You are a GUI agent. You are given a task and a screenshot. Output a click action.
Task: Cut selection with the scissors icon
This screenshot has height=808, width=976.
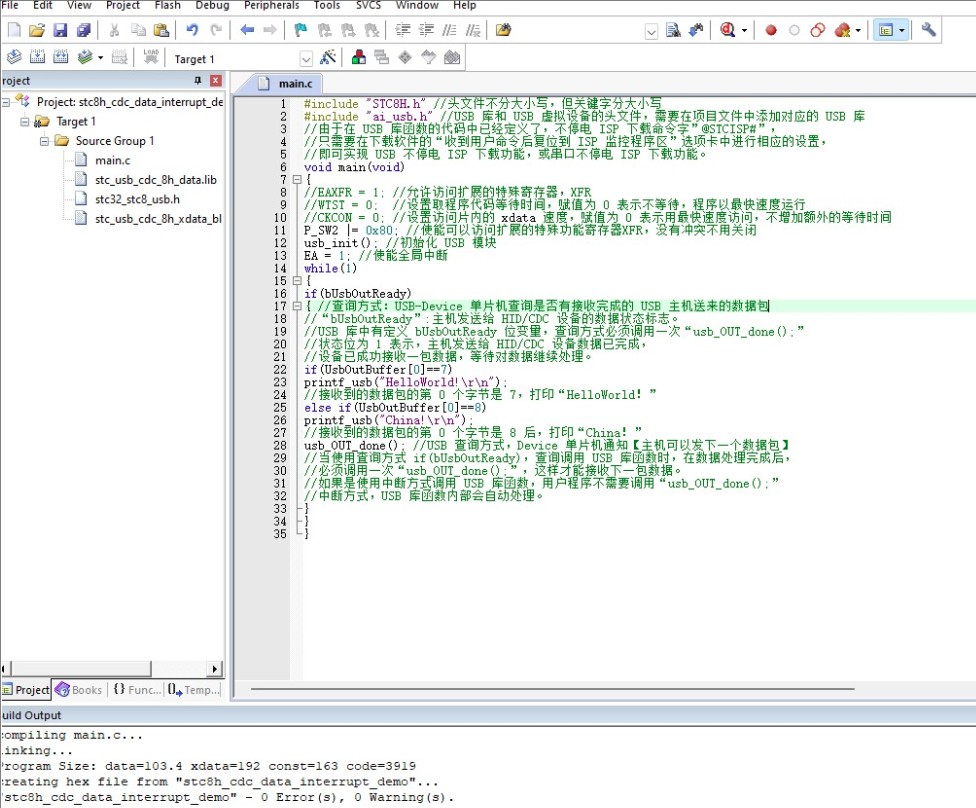click(114, 30)
